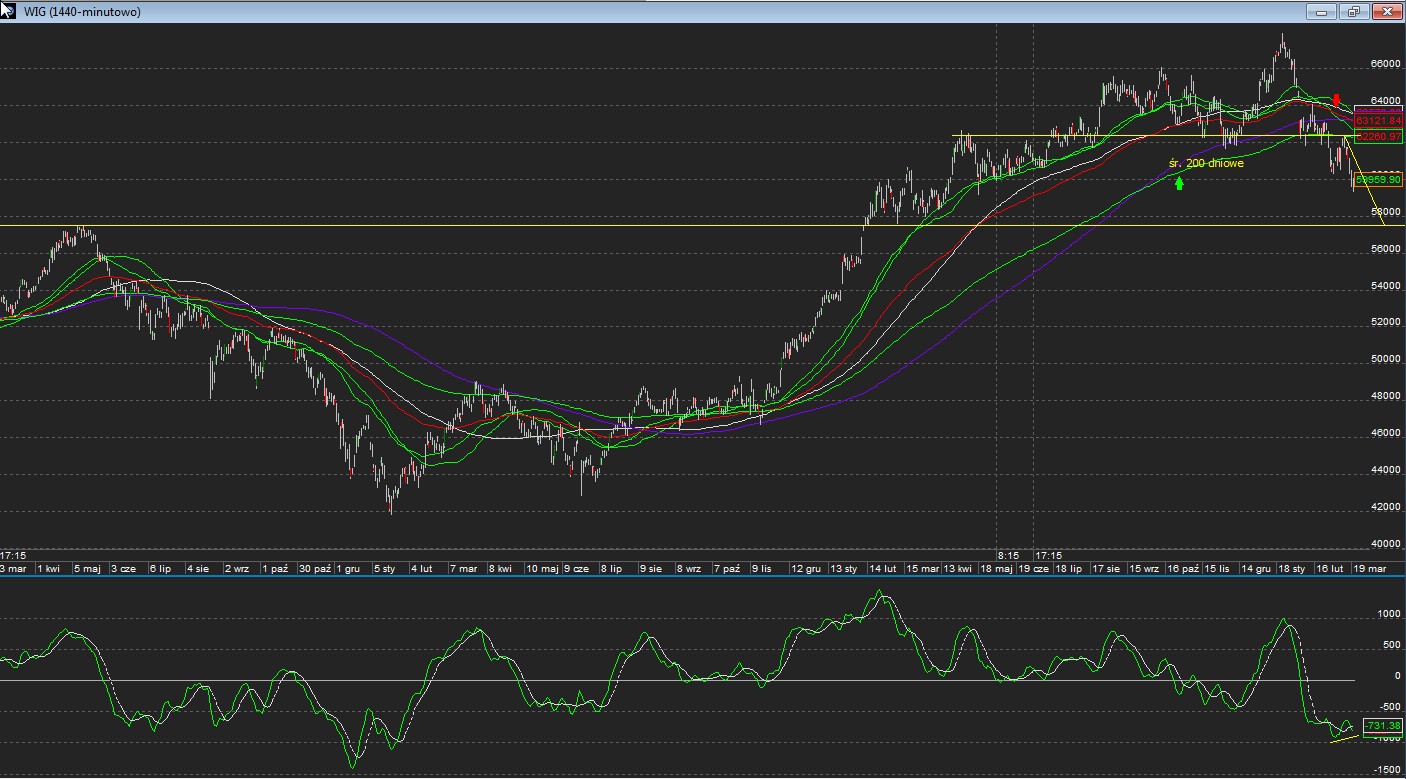Click the 56000 price axis label

tap(1385, 250)
